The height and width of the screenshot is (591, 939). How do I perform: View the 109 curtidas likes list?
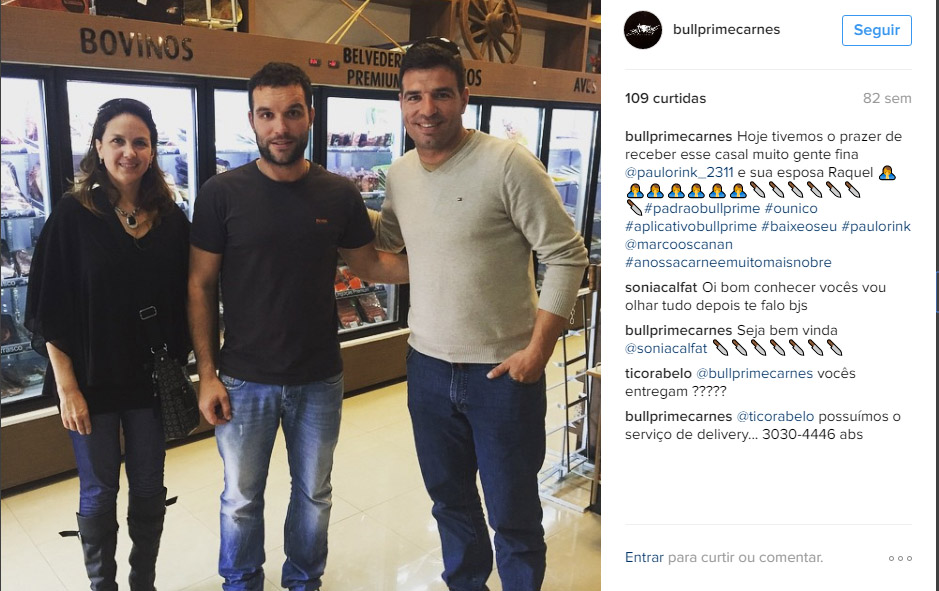[665, 98]
